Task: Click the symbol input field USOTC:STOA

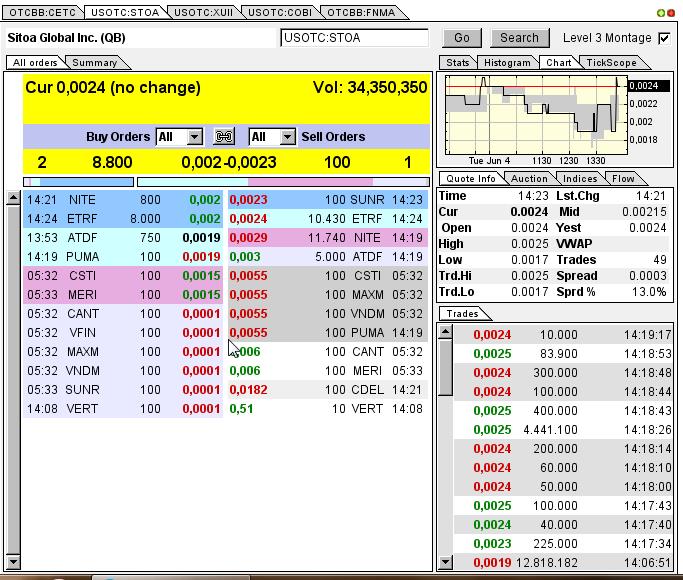Action: click(x=354, y=38)
